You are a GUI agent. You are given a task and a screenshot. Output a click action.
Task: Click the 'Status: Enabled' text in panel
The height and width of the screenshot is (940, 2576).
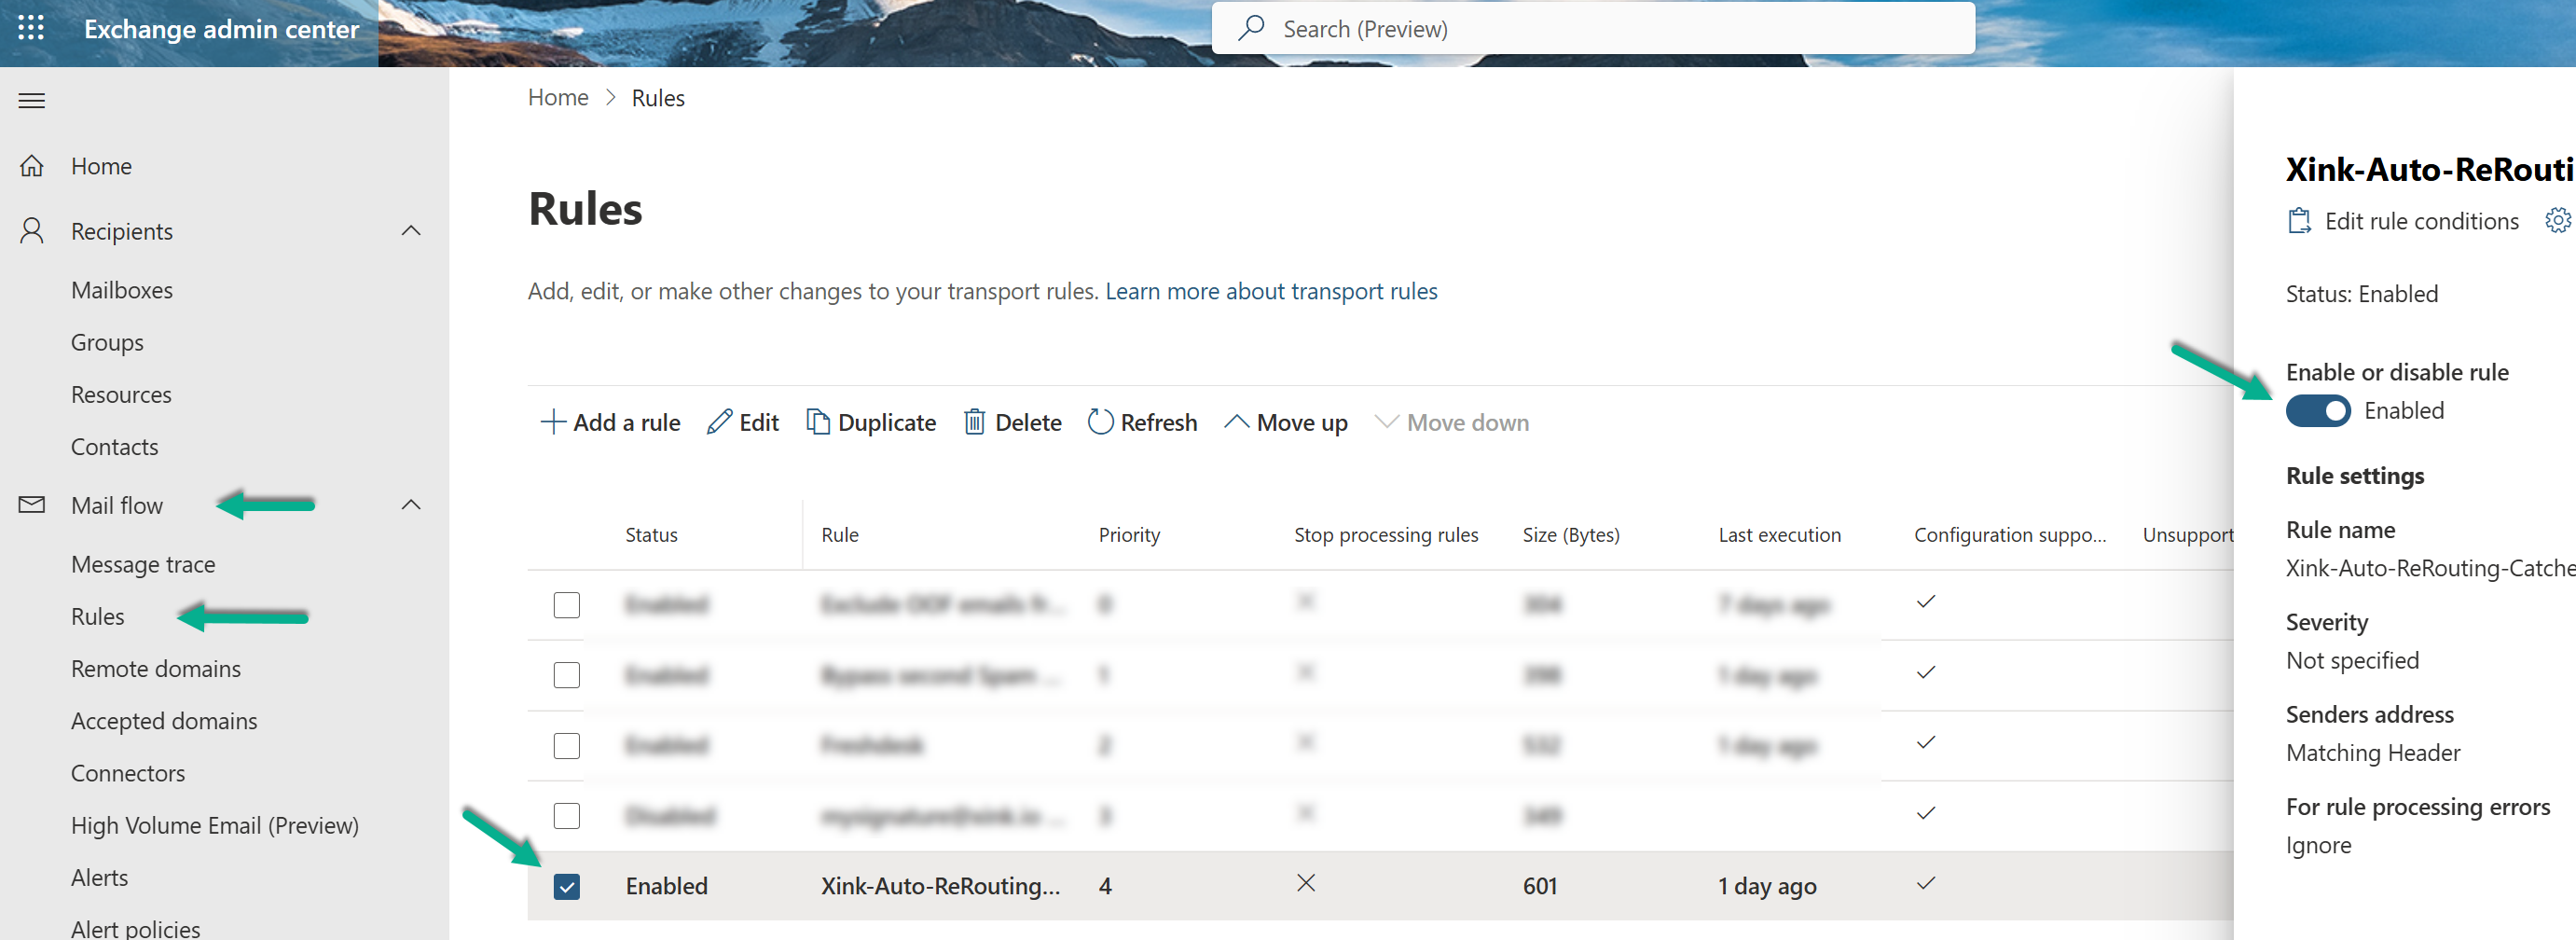[x=2362, y=293]
